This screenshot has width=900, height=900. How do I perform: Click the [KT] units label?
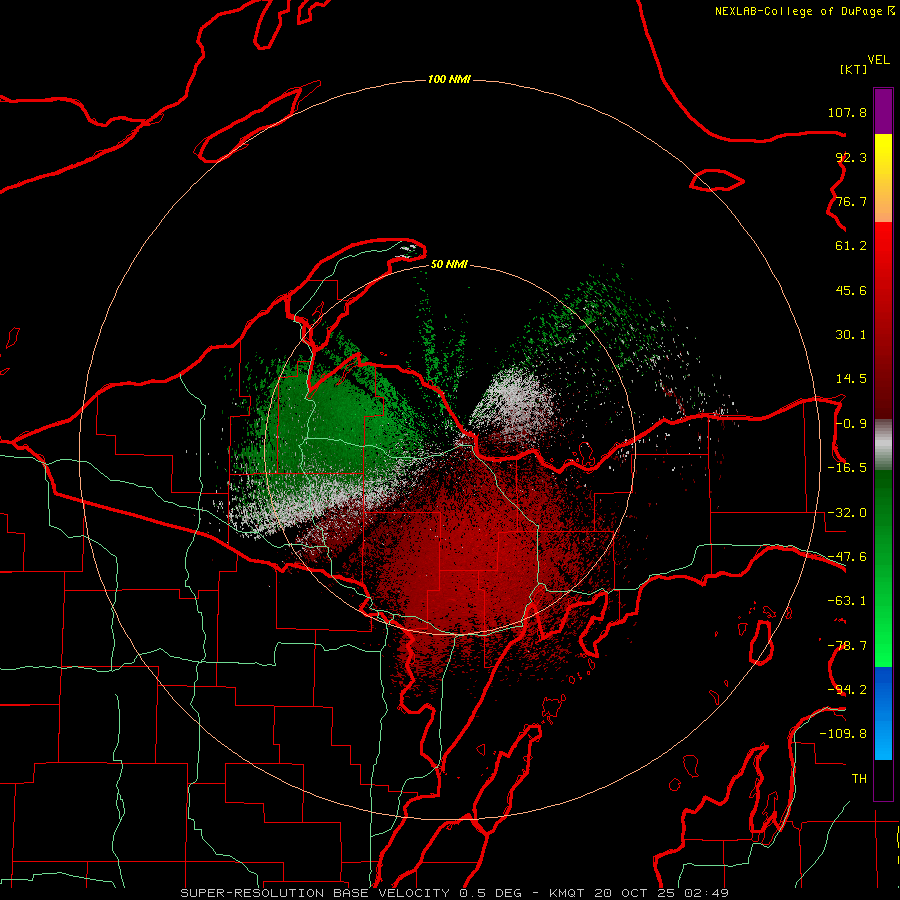point(854,69)
